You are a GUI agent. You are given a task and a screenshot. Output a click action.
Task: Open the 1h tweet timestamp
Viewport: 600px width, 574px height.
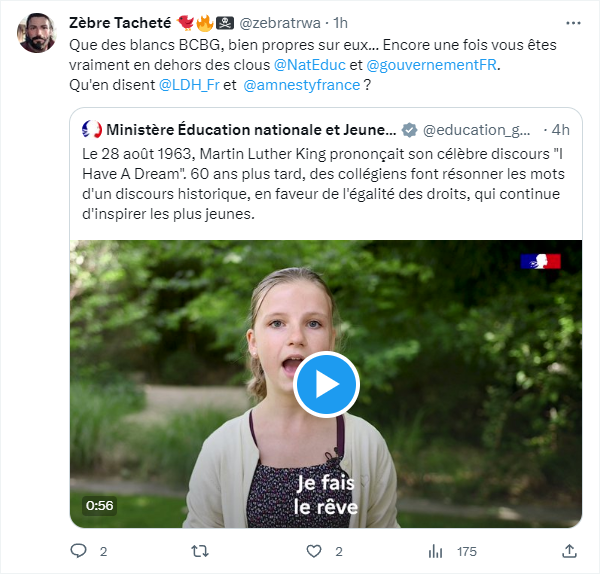(340, 23)
